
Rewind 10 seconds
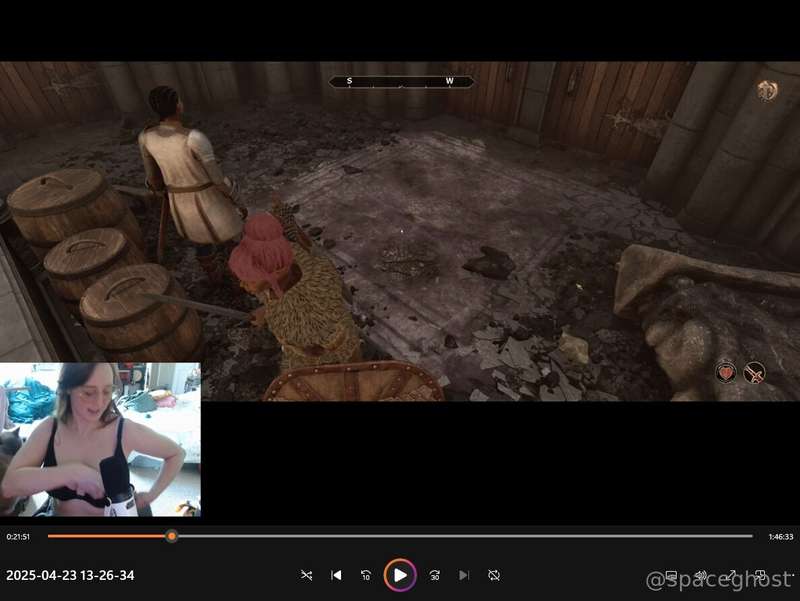366,575
